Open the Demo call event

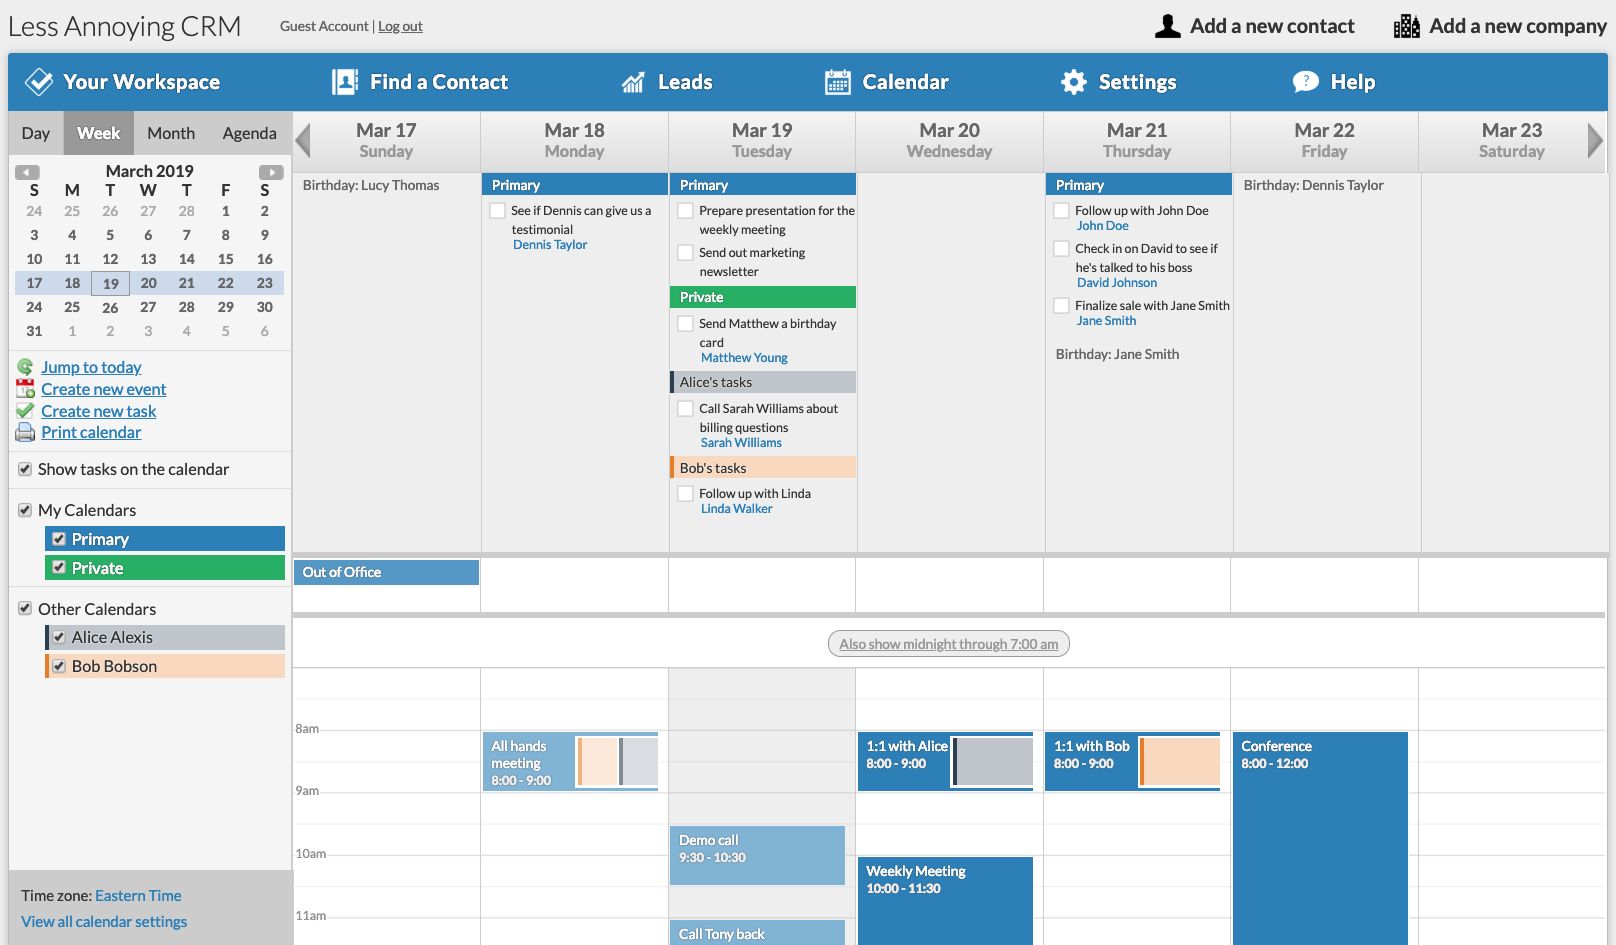coord(757,855)
